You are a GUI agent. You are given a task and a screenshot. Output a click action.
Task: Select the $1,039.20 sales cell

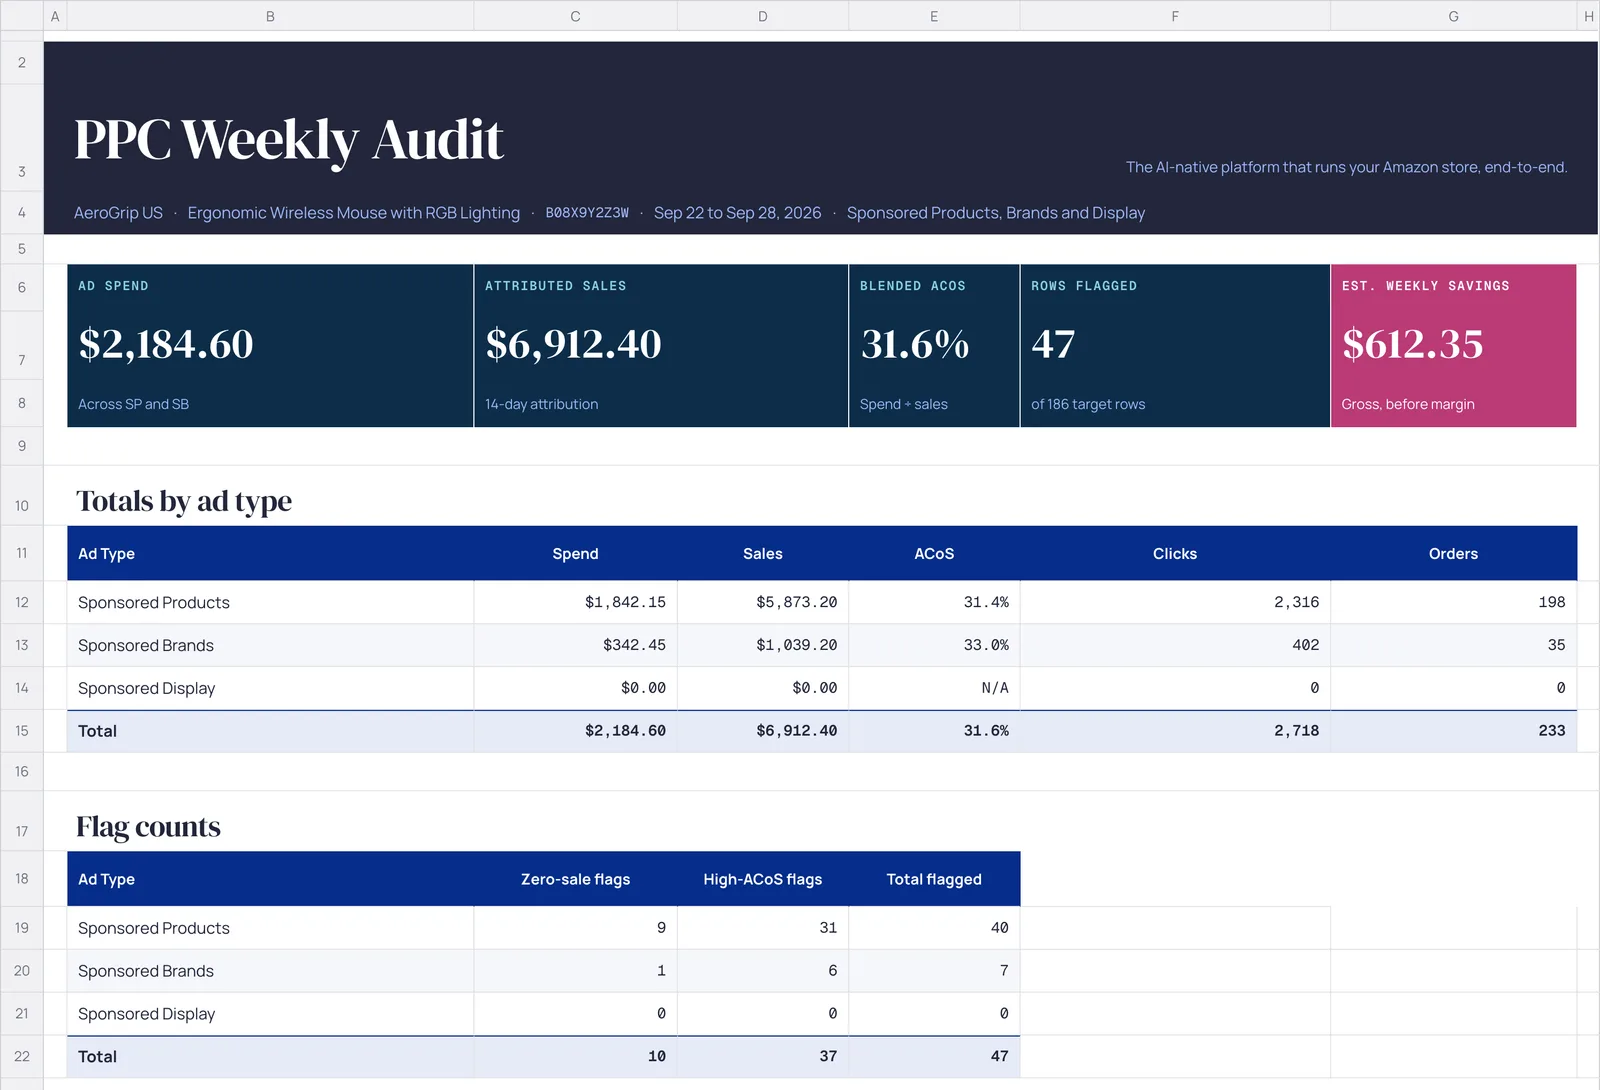763,646
